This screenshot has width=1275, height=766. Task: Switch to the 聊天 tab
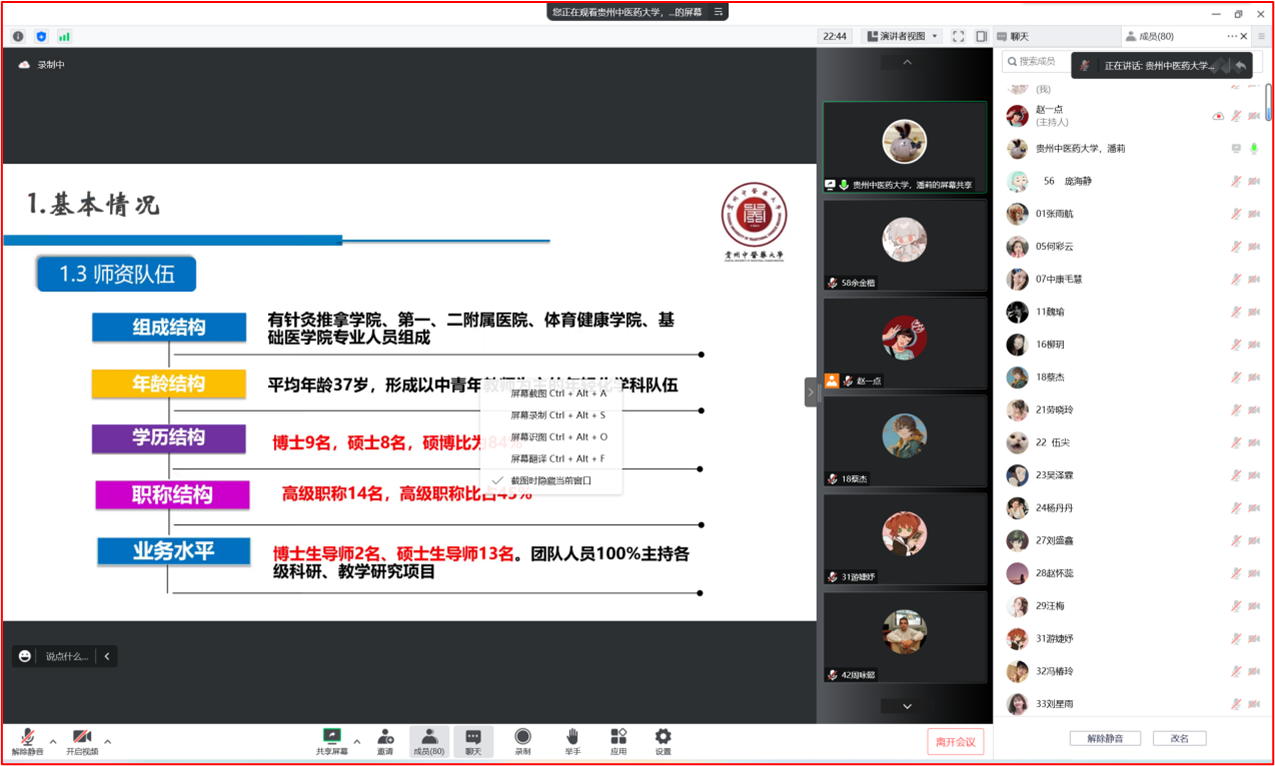(1057, 36)
